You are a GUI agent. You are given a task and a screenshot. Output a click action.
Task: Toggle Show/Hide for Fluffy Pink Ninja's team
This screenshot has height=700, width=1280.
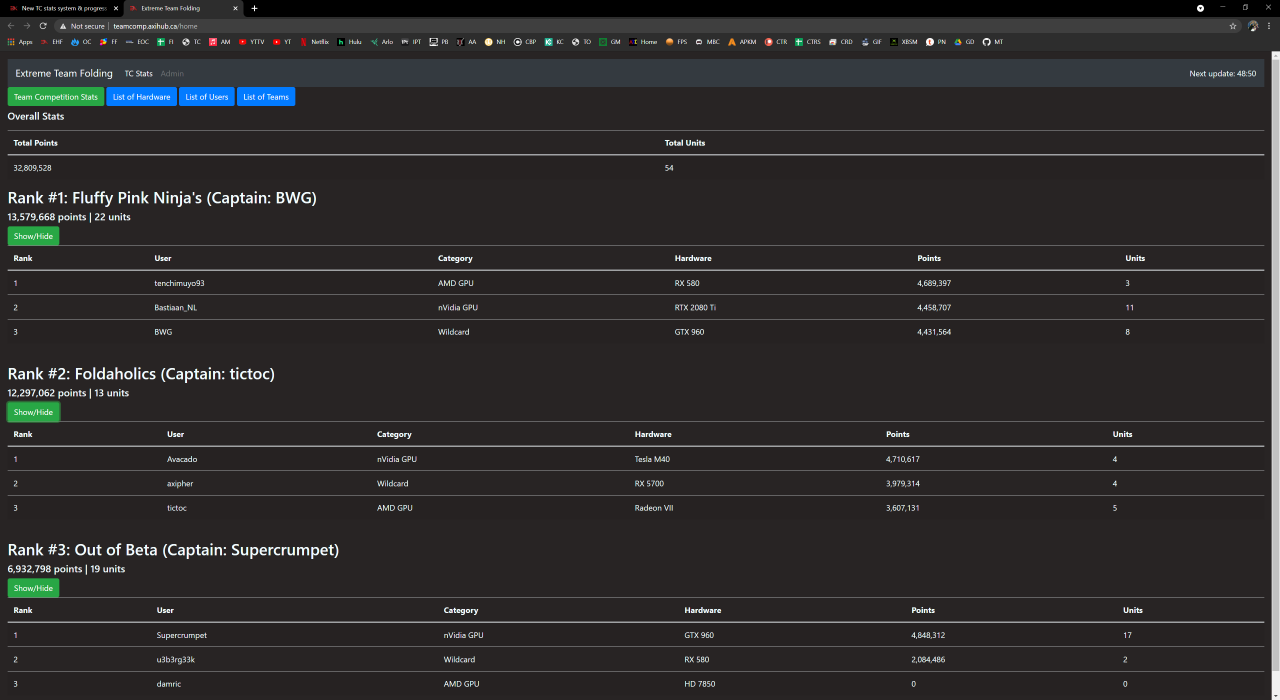(x=33, y=236)
